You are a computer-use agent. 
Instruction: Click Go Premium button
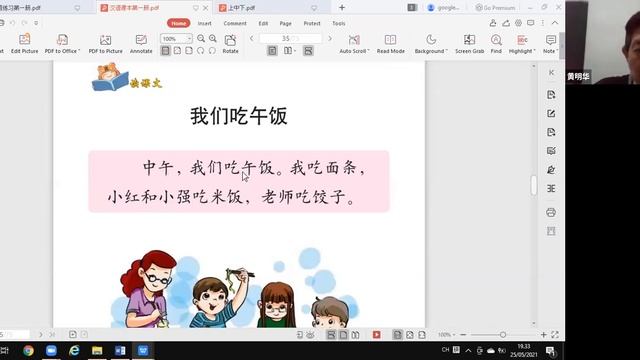495,7
